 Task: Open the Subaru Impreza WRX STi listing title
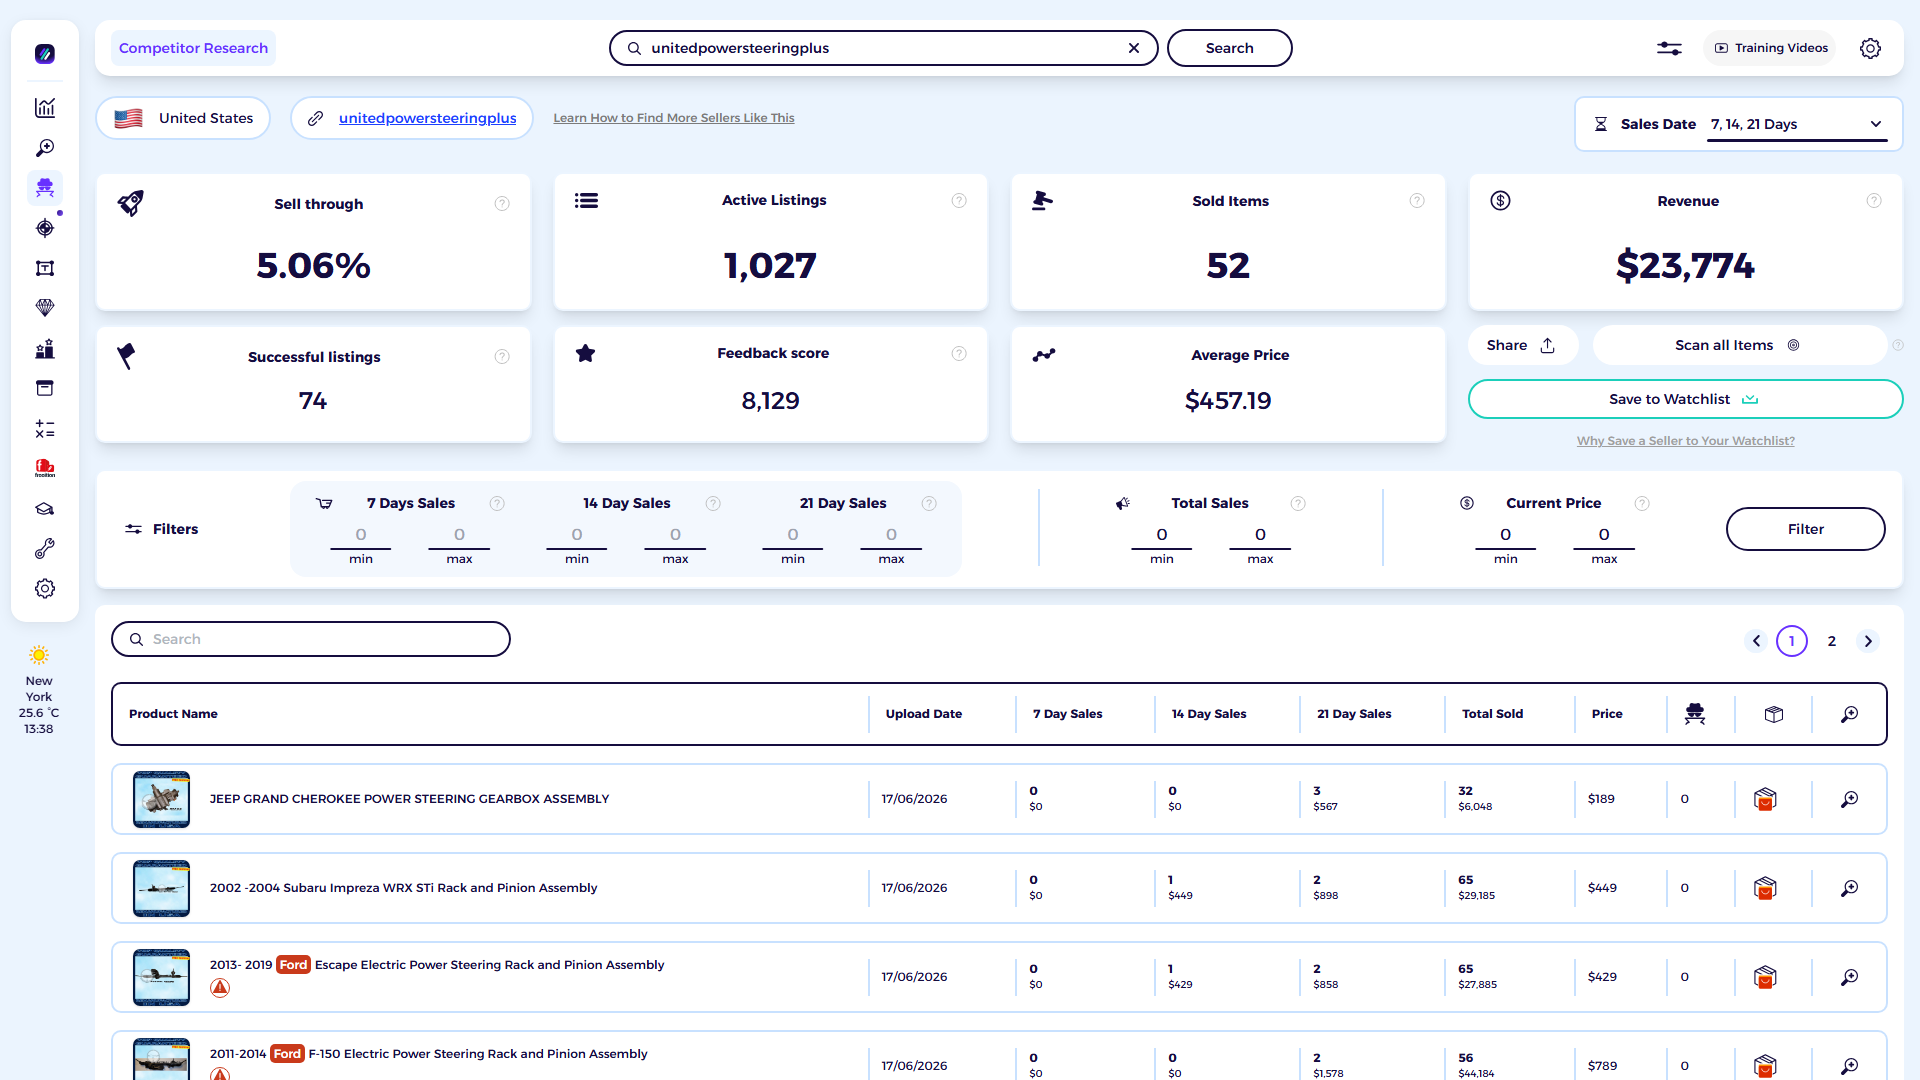pyautogui.click(x=403, y=888)
